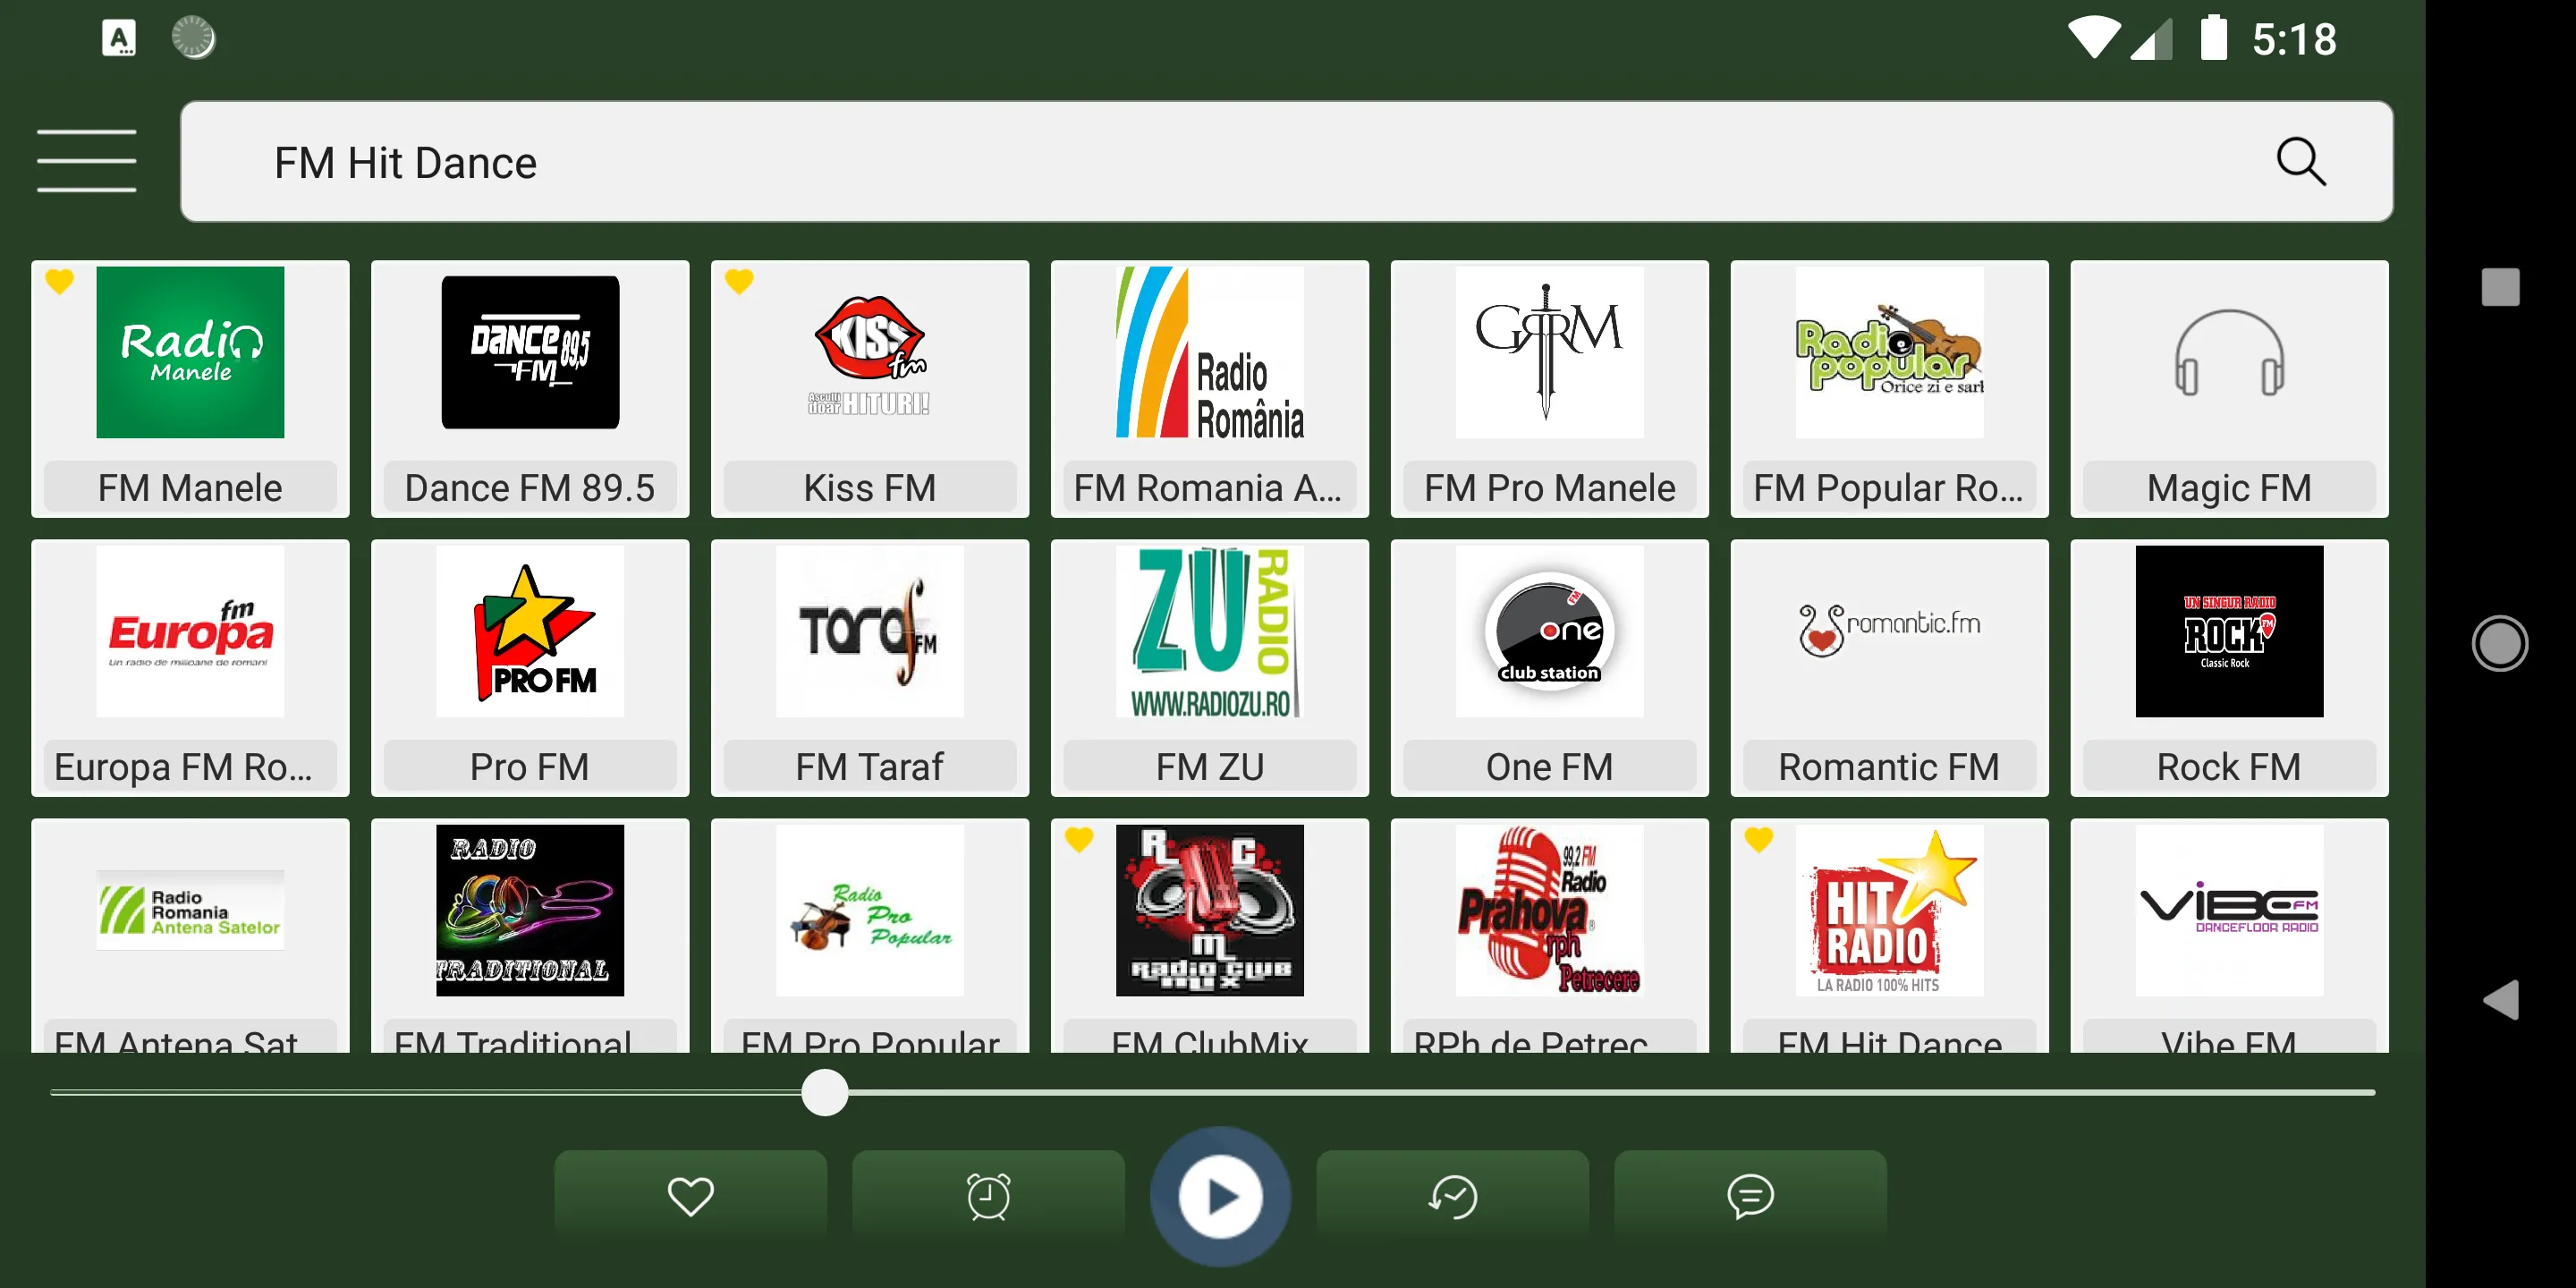Start playback with the play button
This screenshot has width=2576, height=1288.
point(1220,1197)
